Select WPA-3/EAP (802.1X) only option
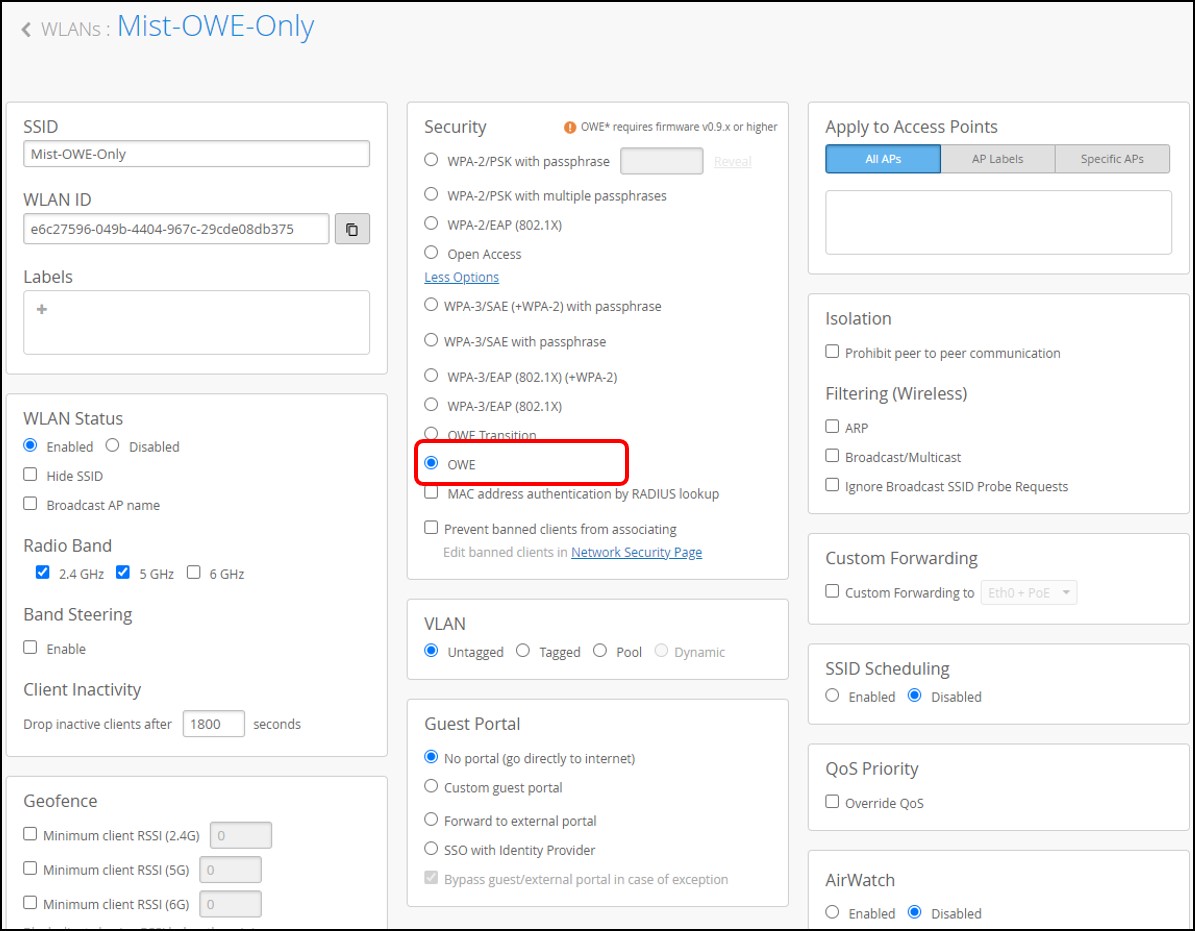 pos(431,405)
